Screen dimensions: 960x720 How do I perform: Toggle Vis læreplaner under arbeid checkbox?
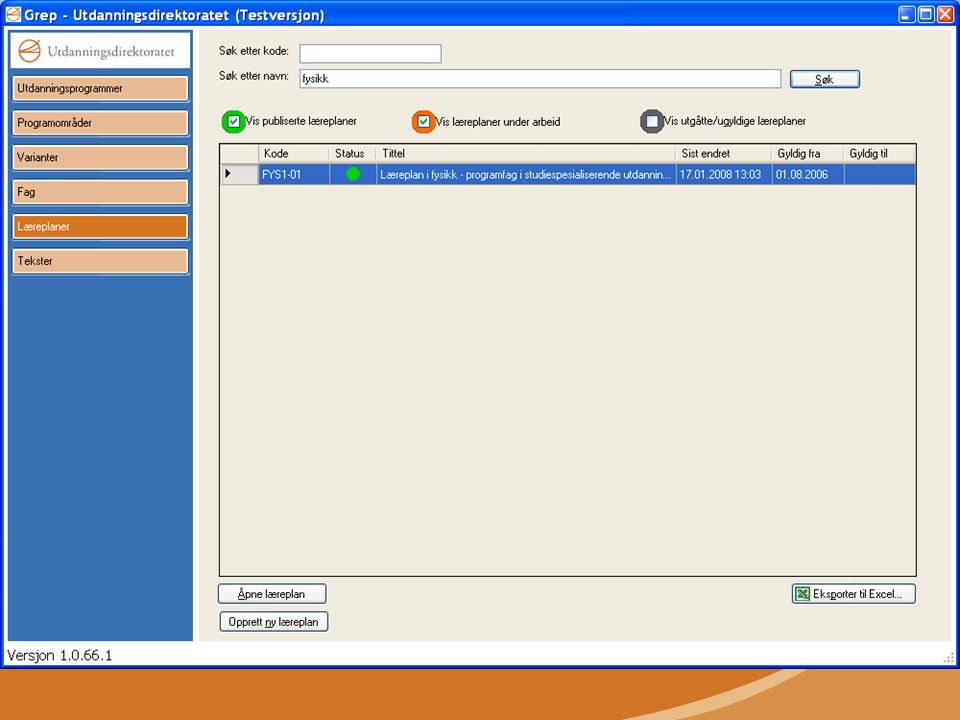(x=423, y=121)
